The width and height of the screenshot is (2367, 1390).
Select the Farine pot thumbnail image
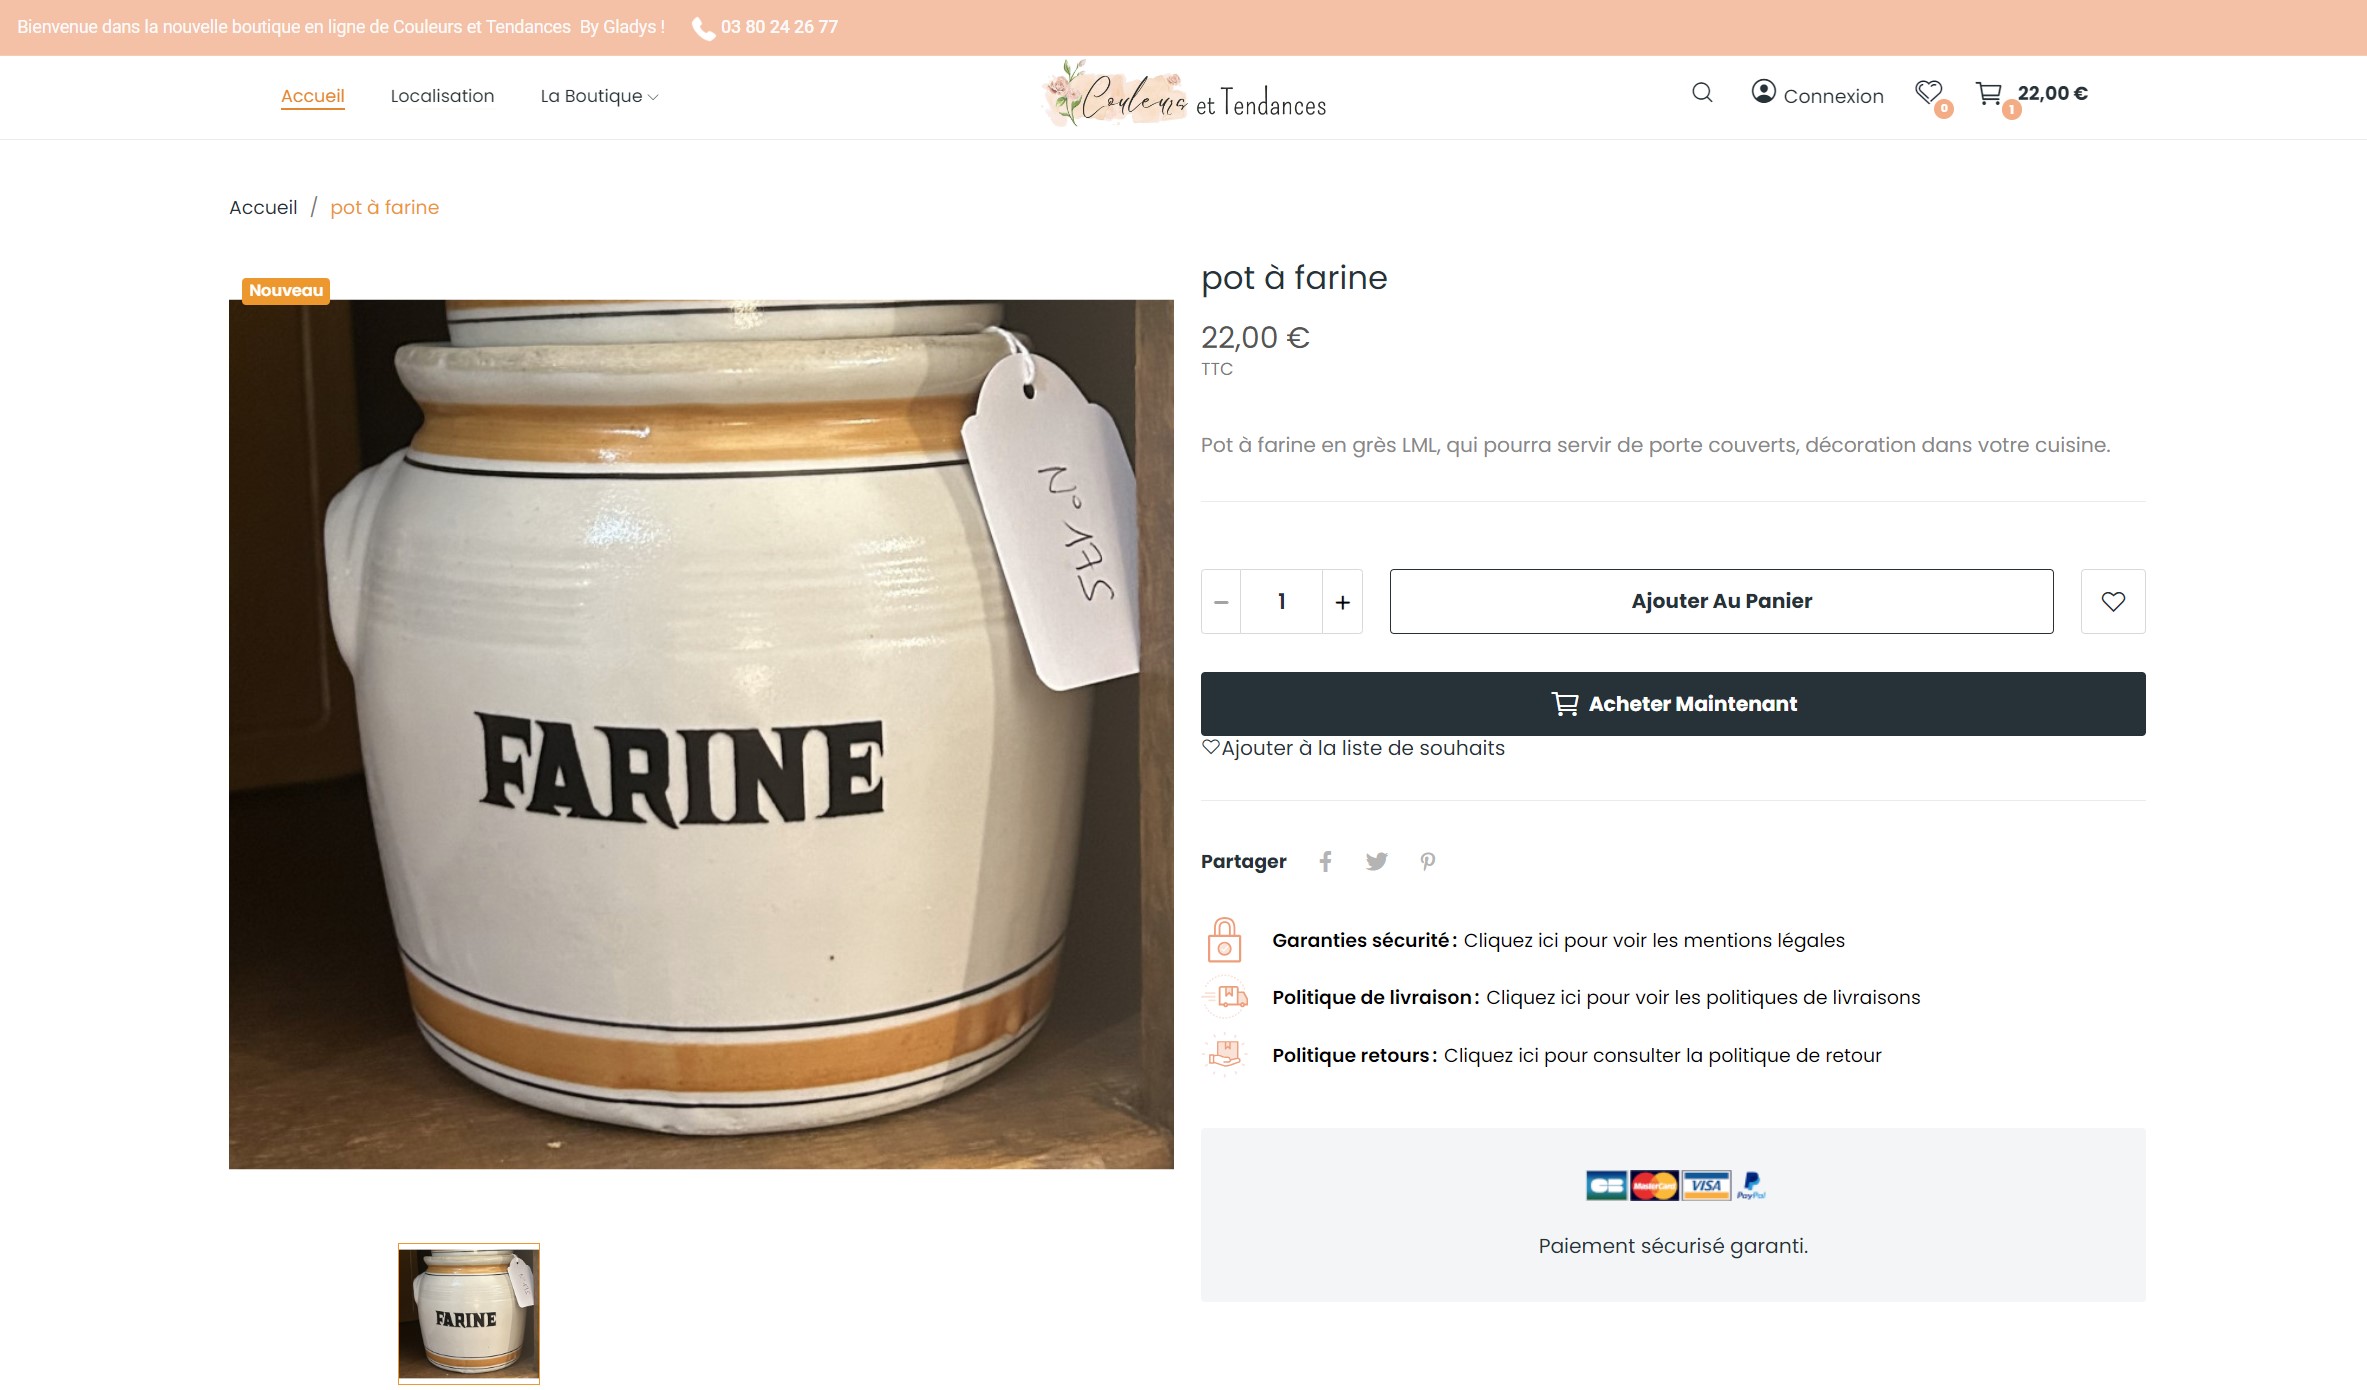(469, 1313)
